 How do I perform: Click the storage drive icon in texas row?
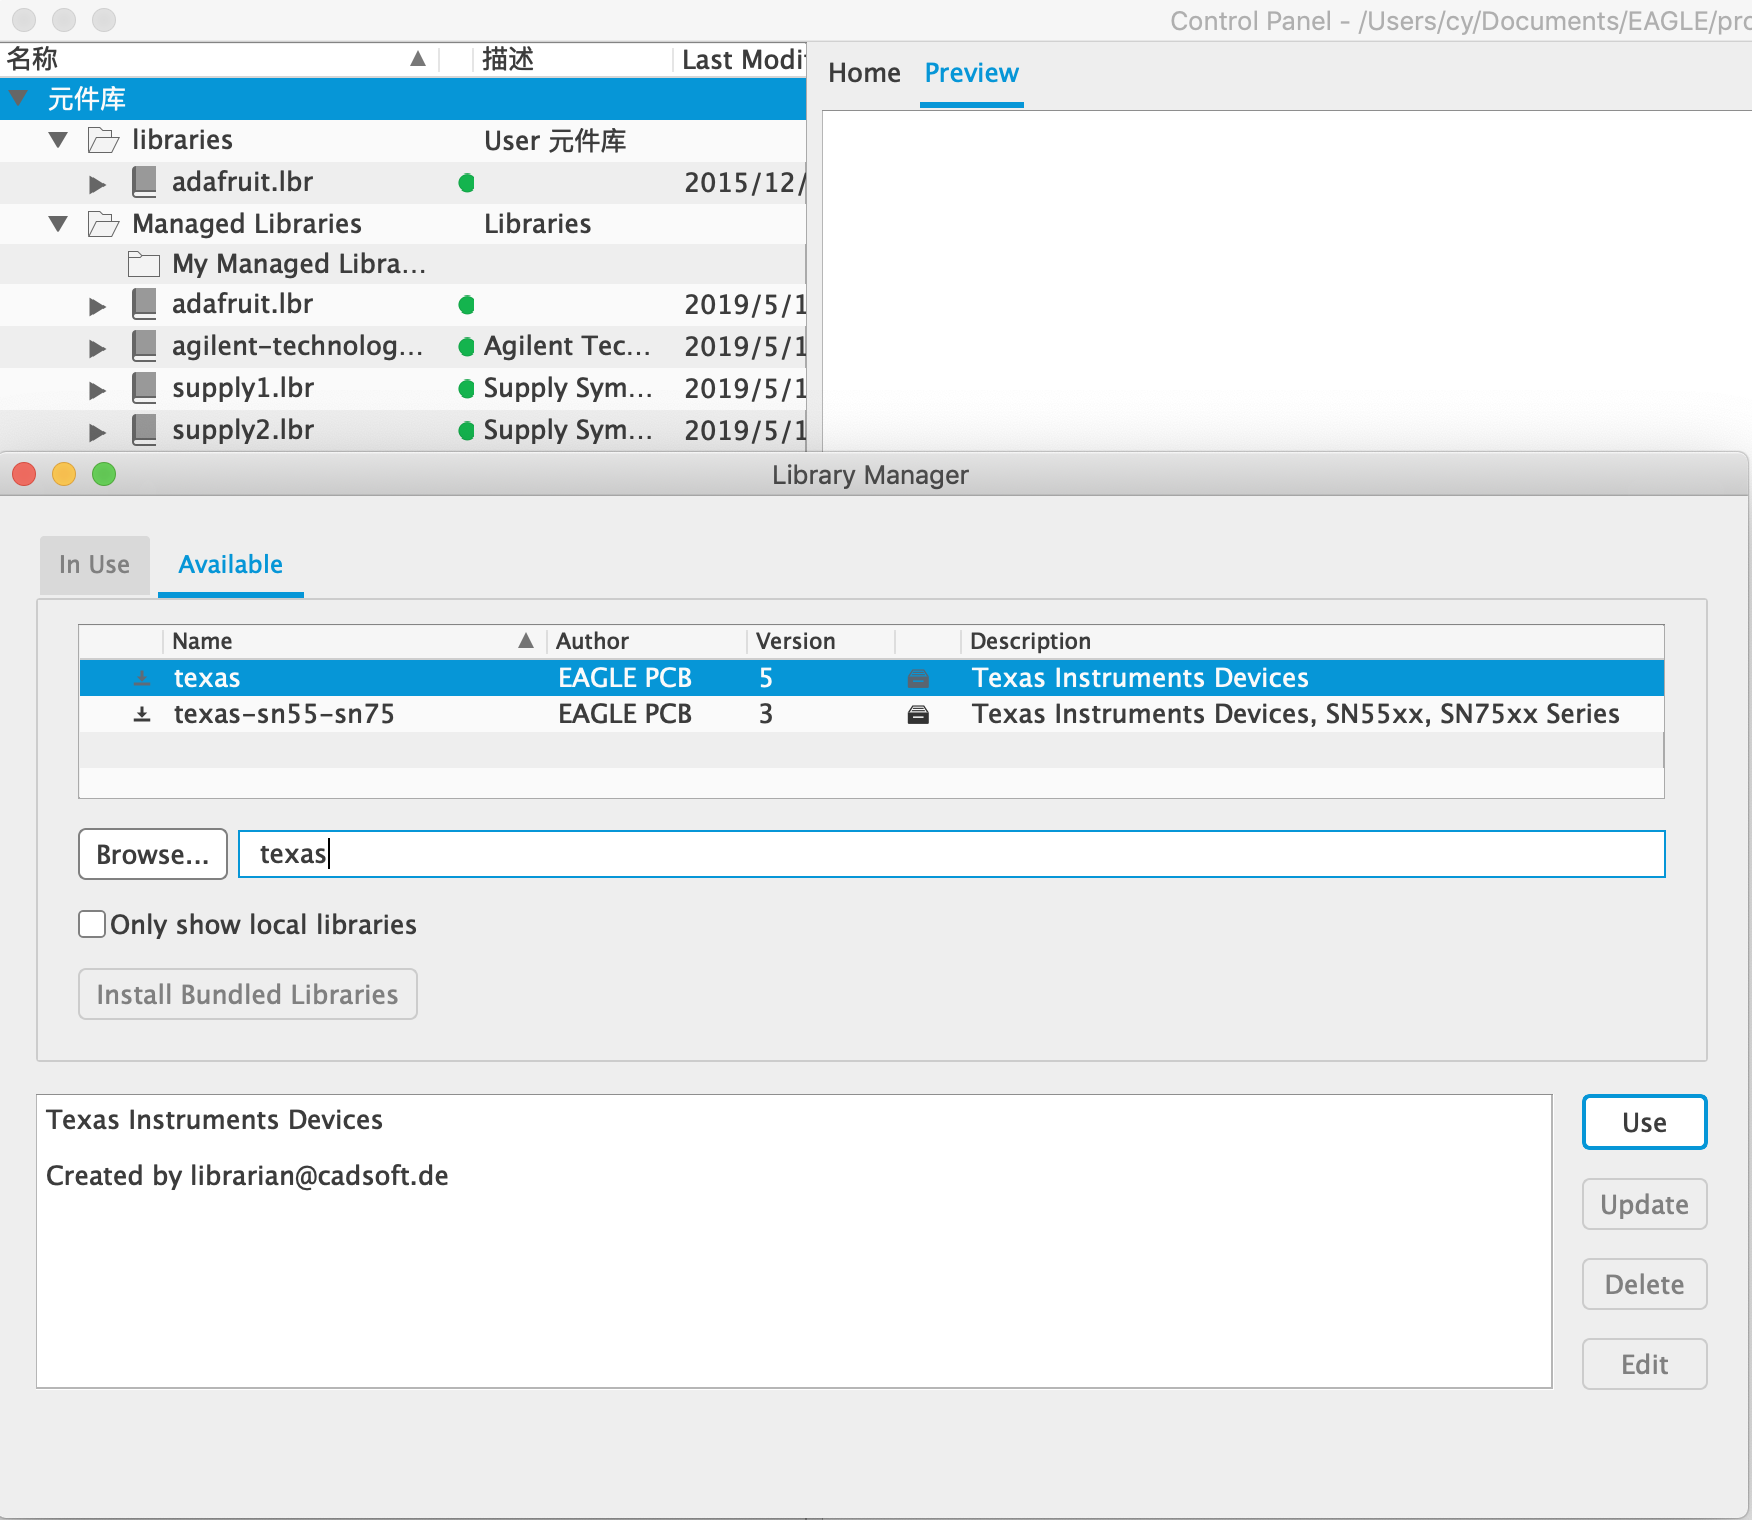click(x=918, y=679)
